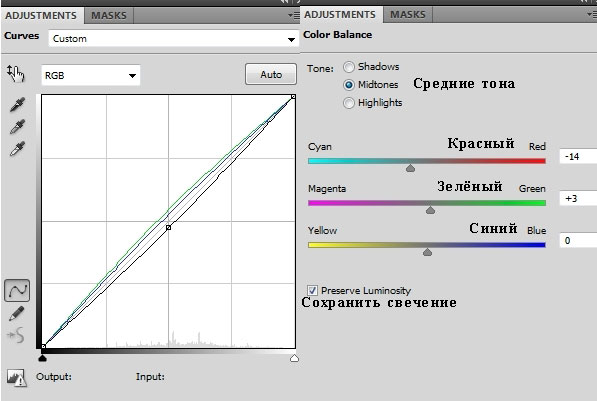Screen dimensions: 597x401
Task: Choose Shadows tone radio button
Action: click(x=349, y=67)
